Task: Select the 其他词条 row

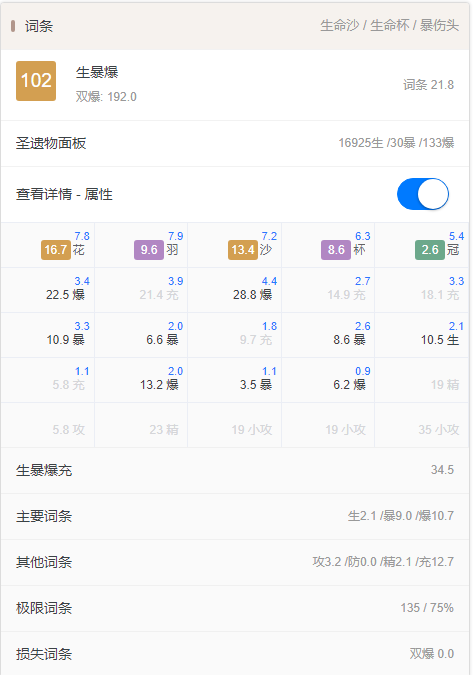Action: [x=235, y=563]
